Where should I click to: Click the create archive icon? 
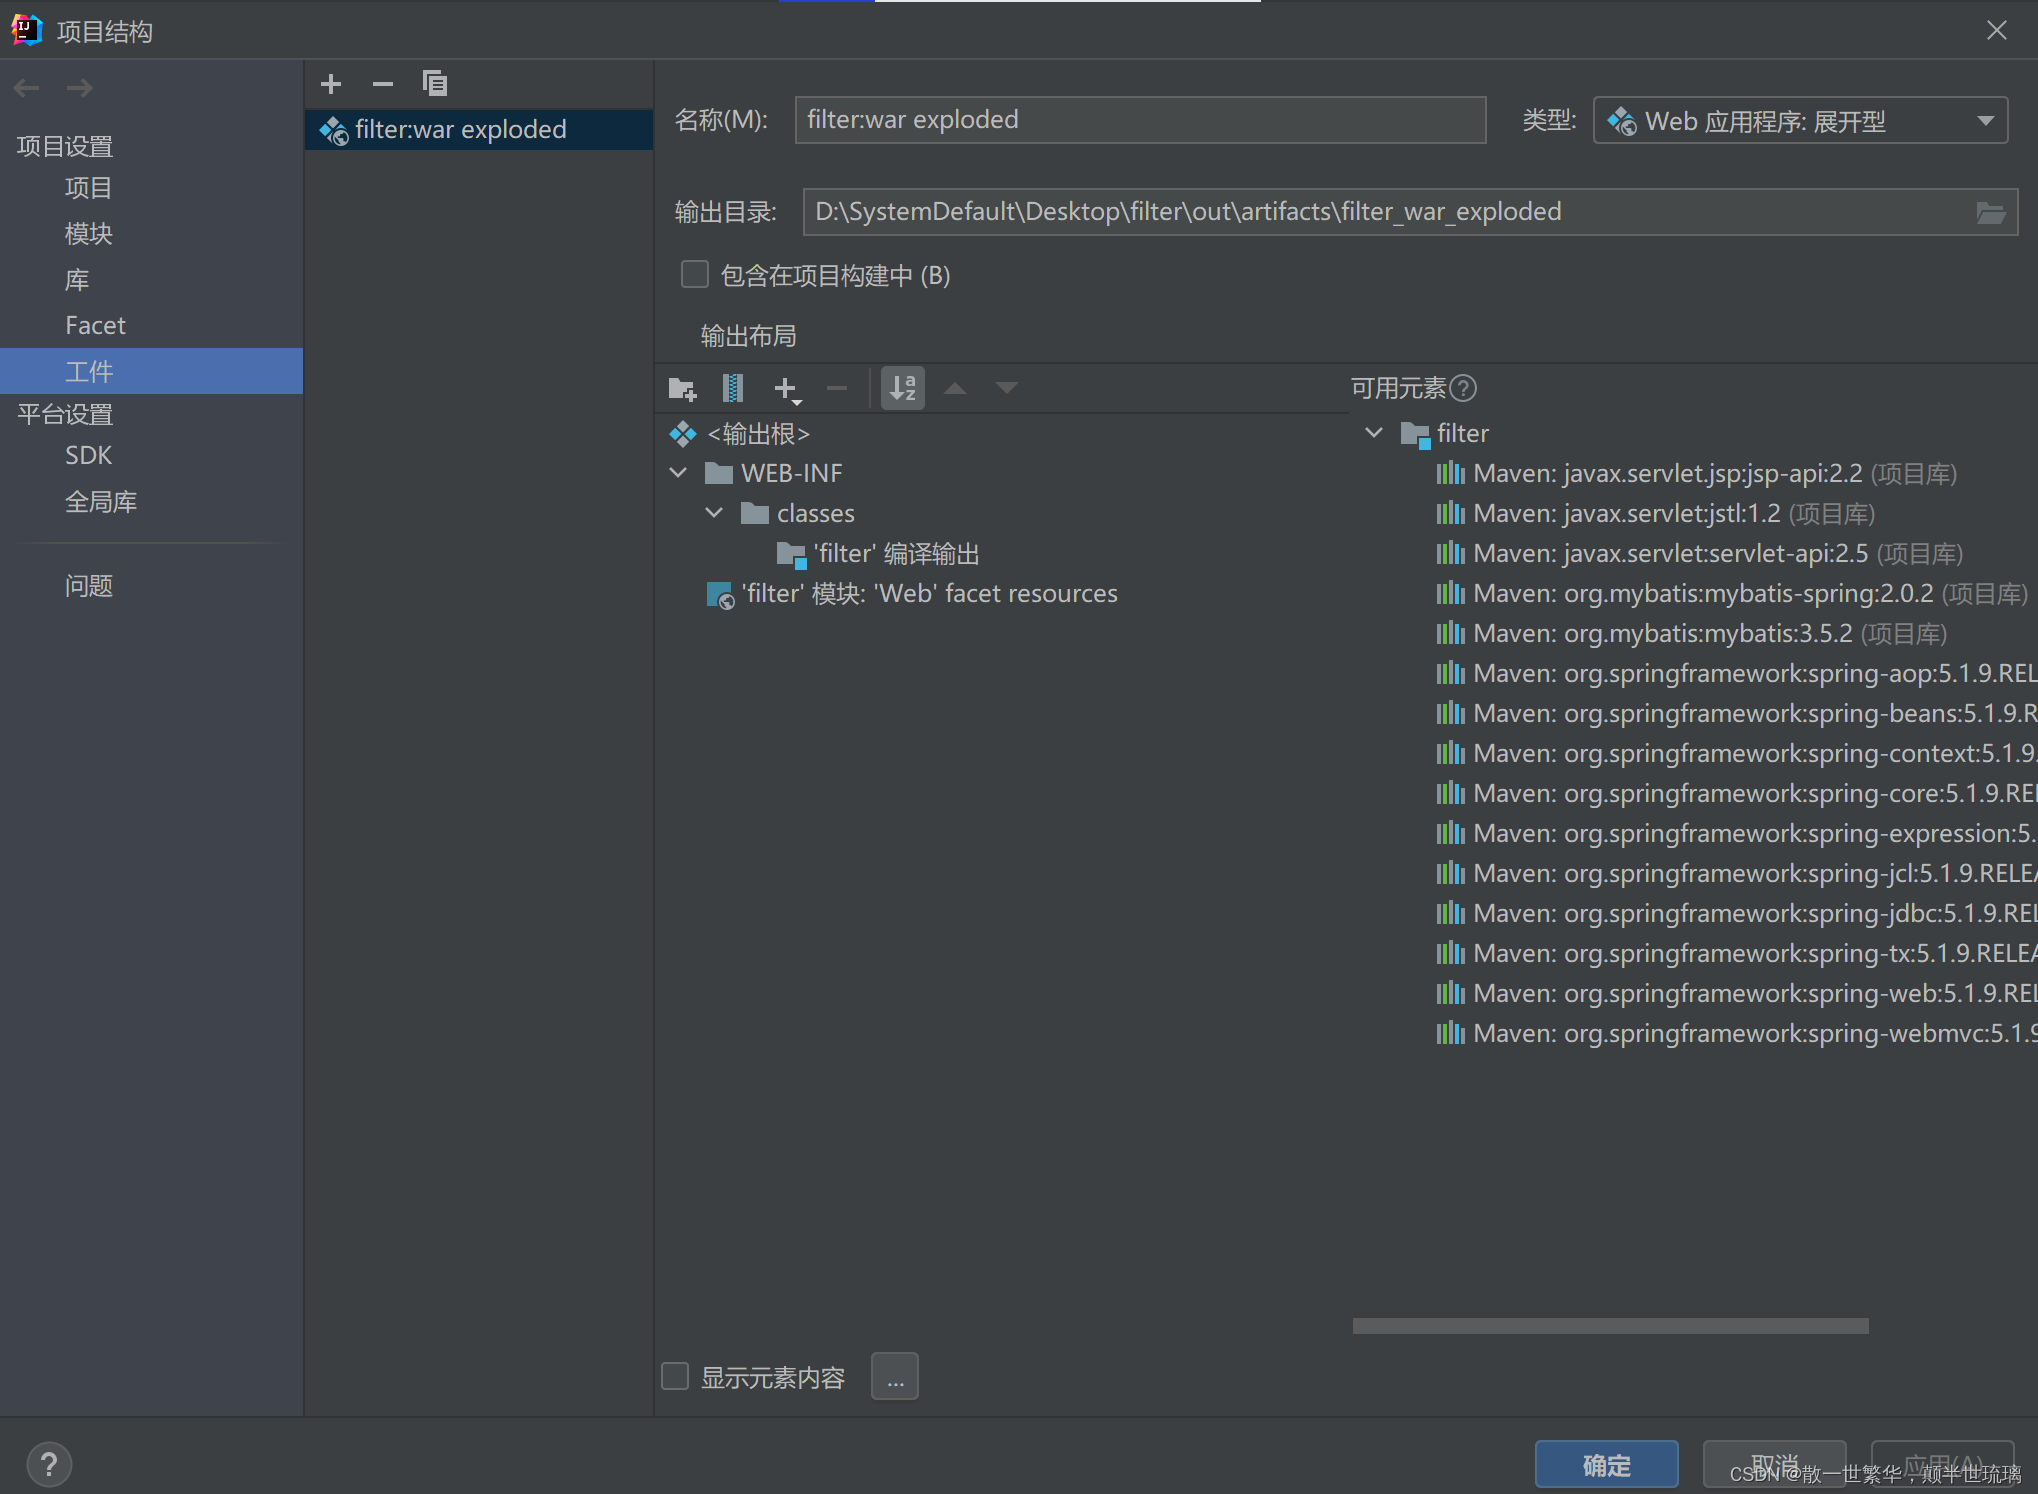pyautogui.click(x=733, y=388)
